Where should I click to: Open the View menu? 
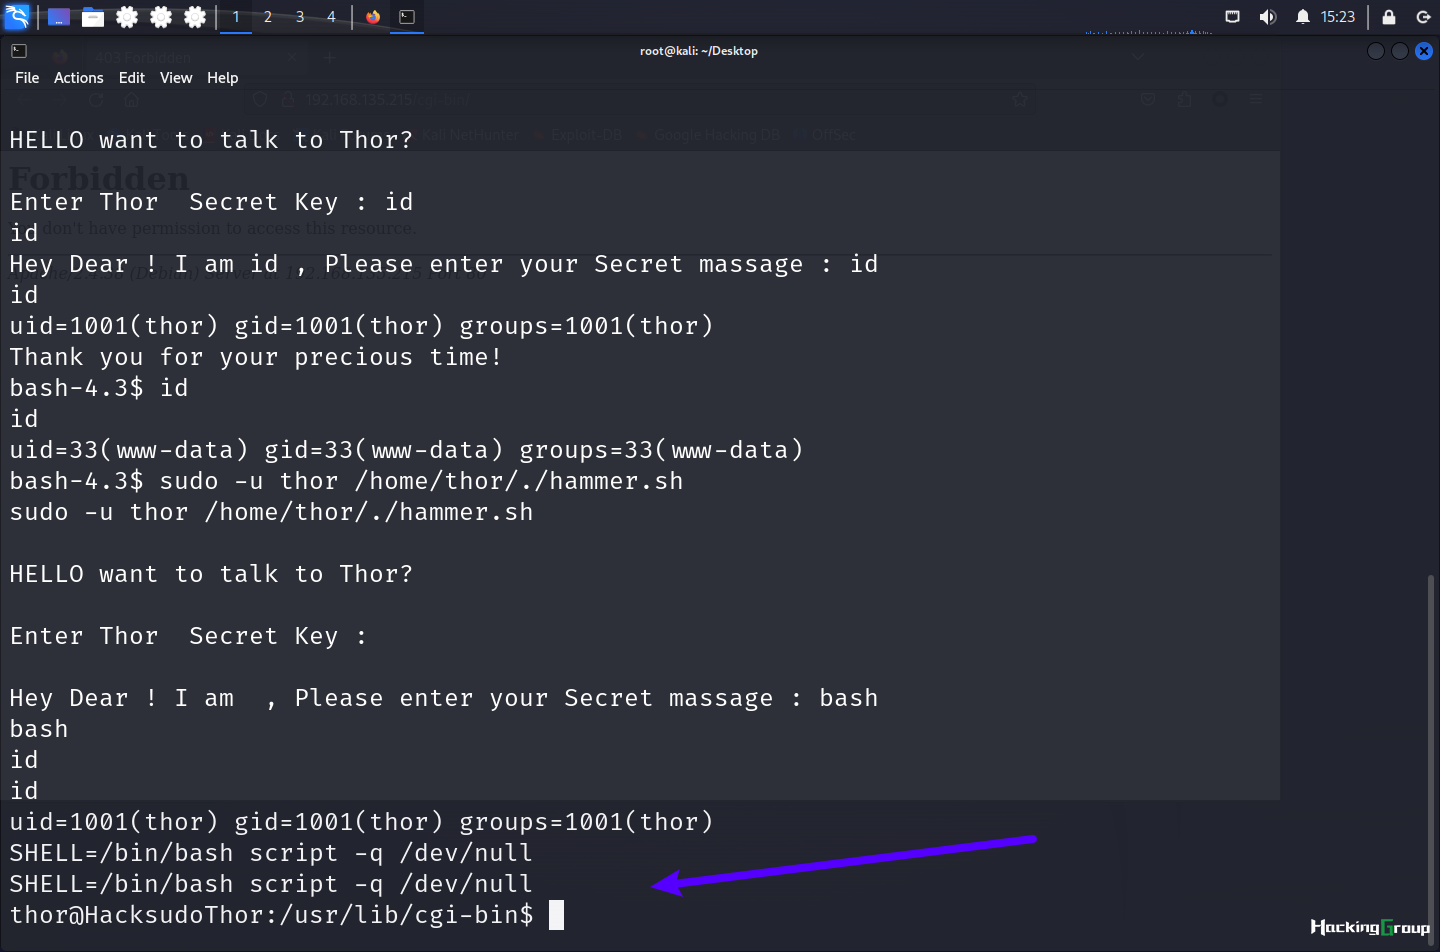(x=176, y=78)
